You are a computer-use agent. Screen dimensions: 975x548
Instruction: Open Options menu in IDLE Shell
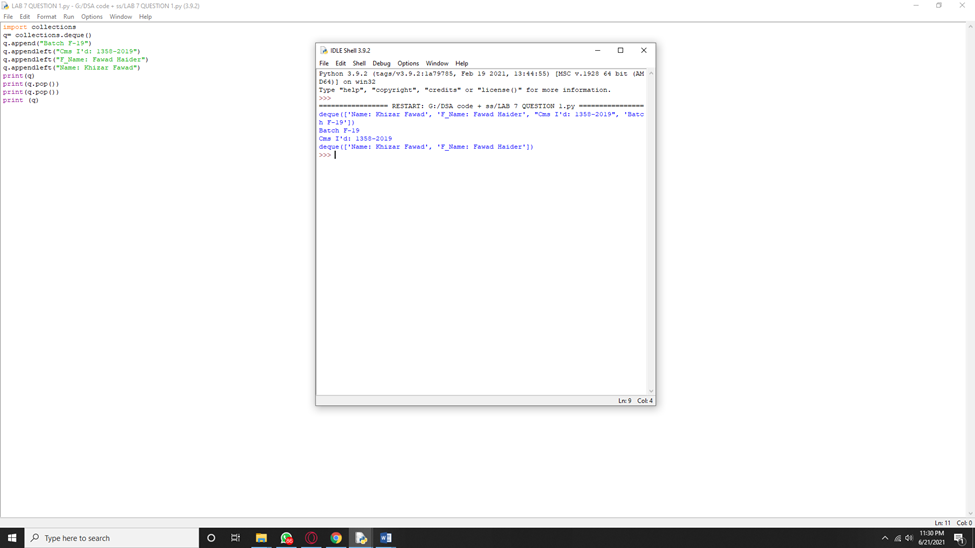(408, 63)
